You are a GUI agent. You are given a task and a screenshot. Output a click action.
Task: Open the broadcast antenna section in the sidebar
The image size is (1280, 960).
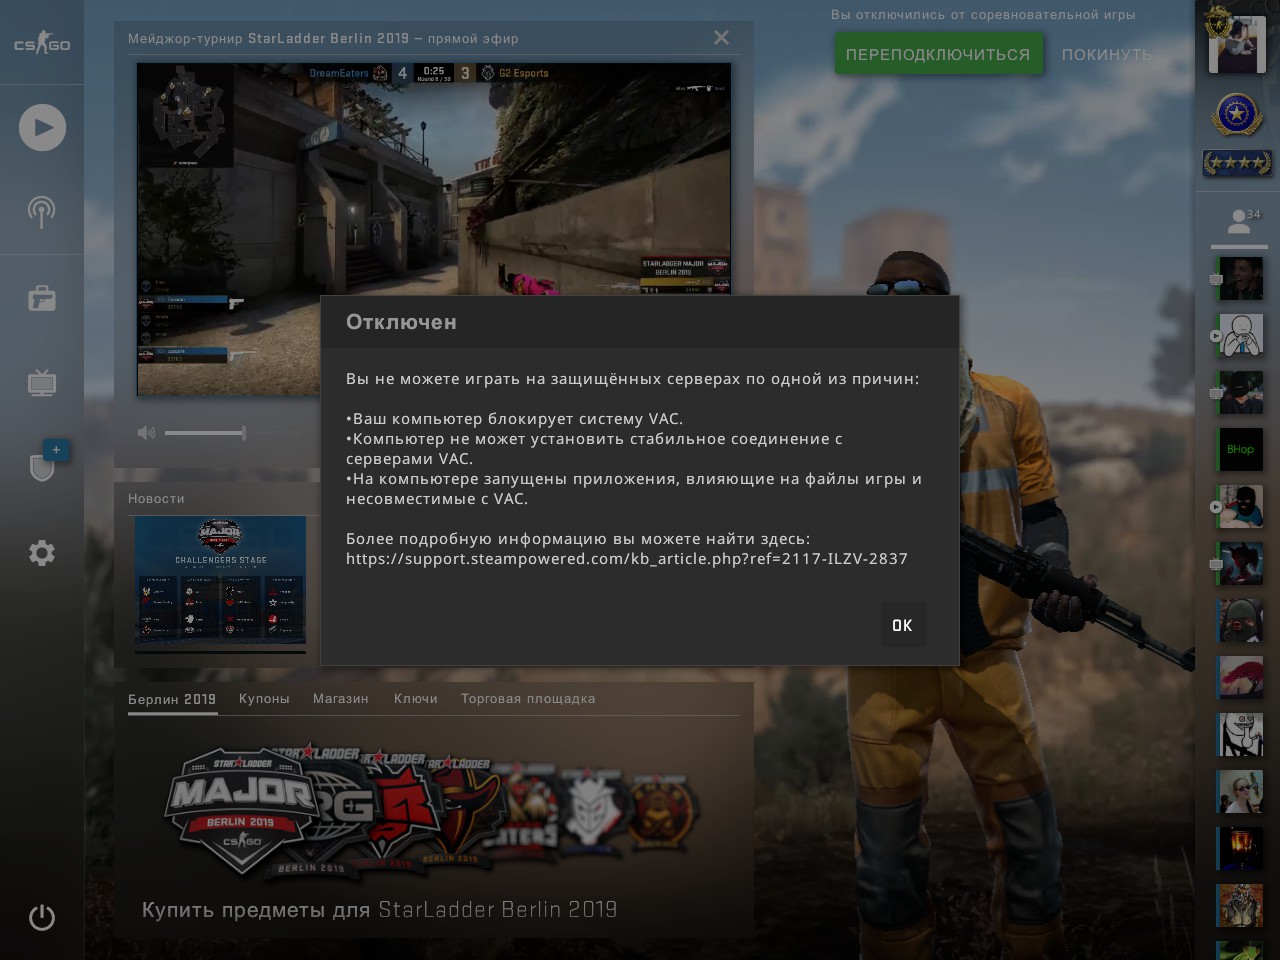point(42,212)
